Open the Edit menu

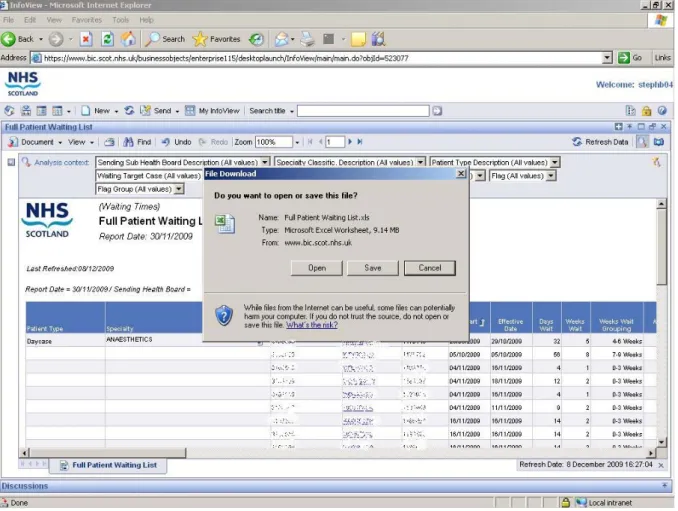coord(30,20)
